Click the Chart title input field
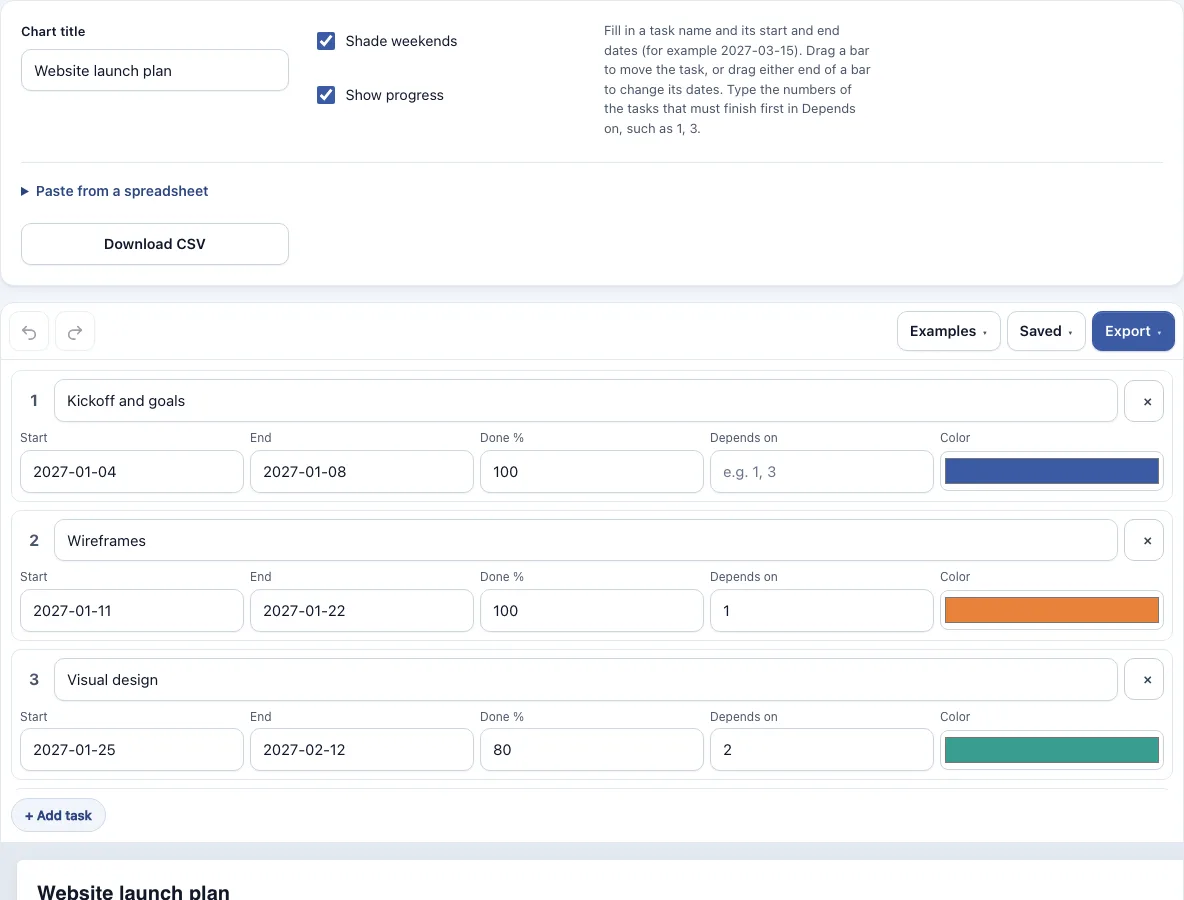This screenshot has height=900, width=1184. 155,70
